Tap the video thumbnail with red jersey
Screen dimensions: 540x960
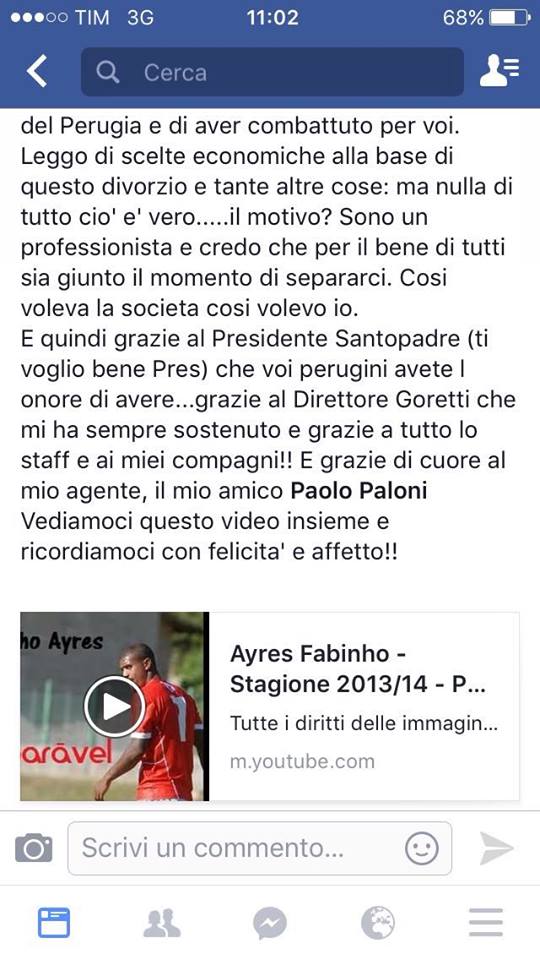click(114, 707)
